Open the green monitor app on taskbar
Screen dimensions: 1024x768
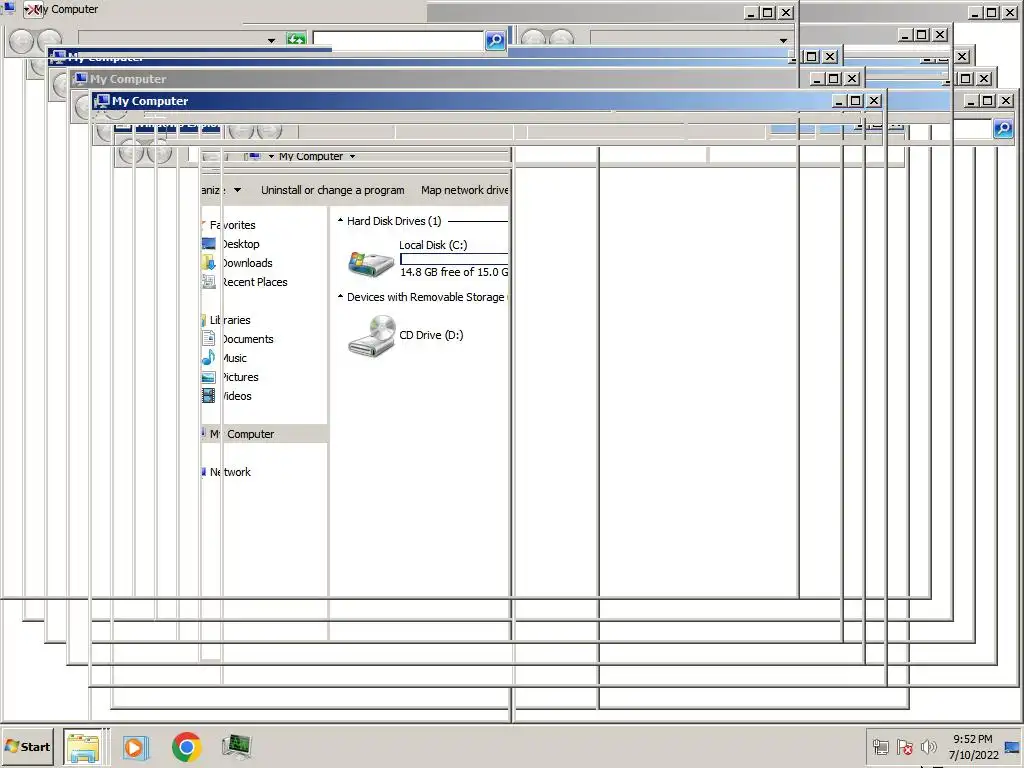click(x=236, y=747)
